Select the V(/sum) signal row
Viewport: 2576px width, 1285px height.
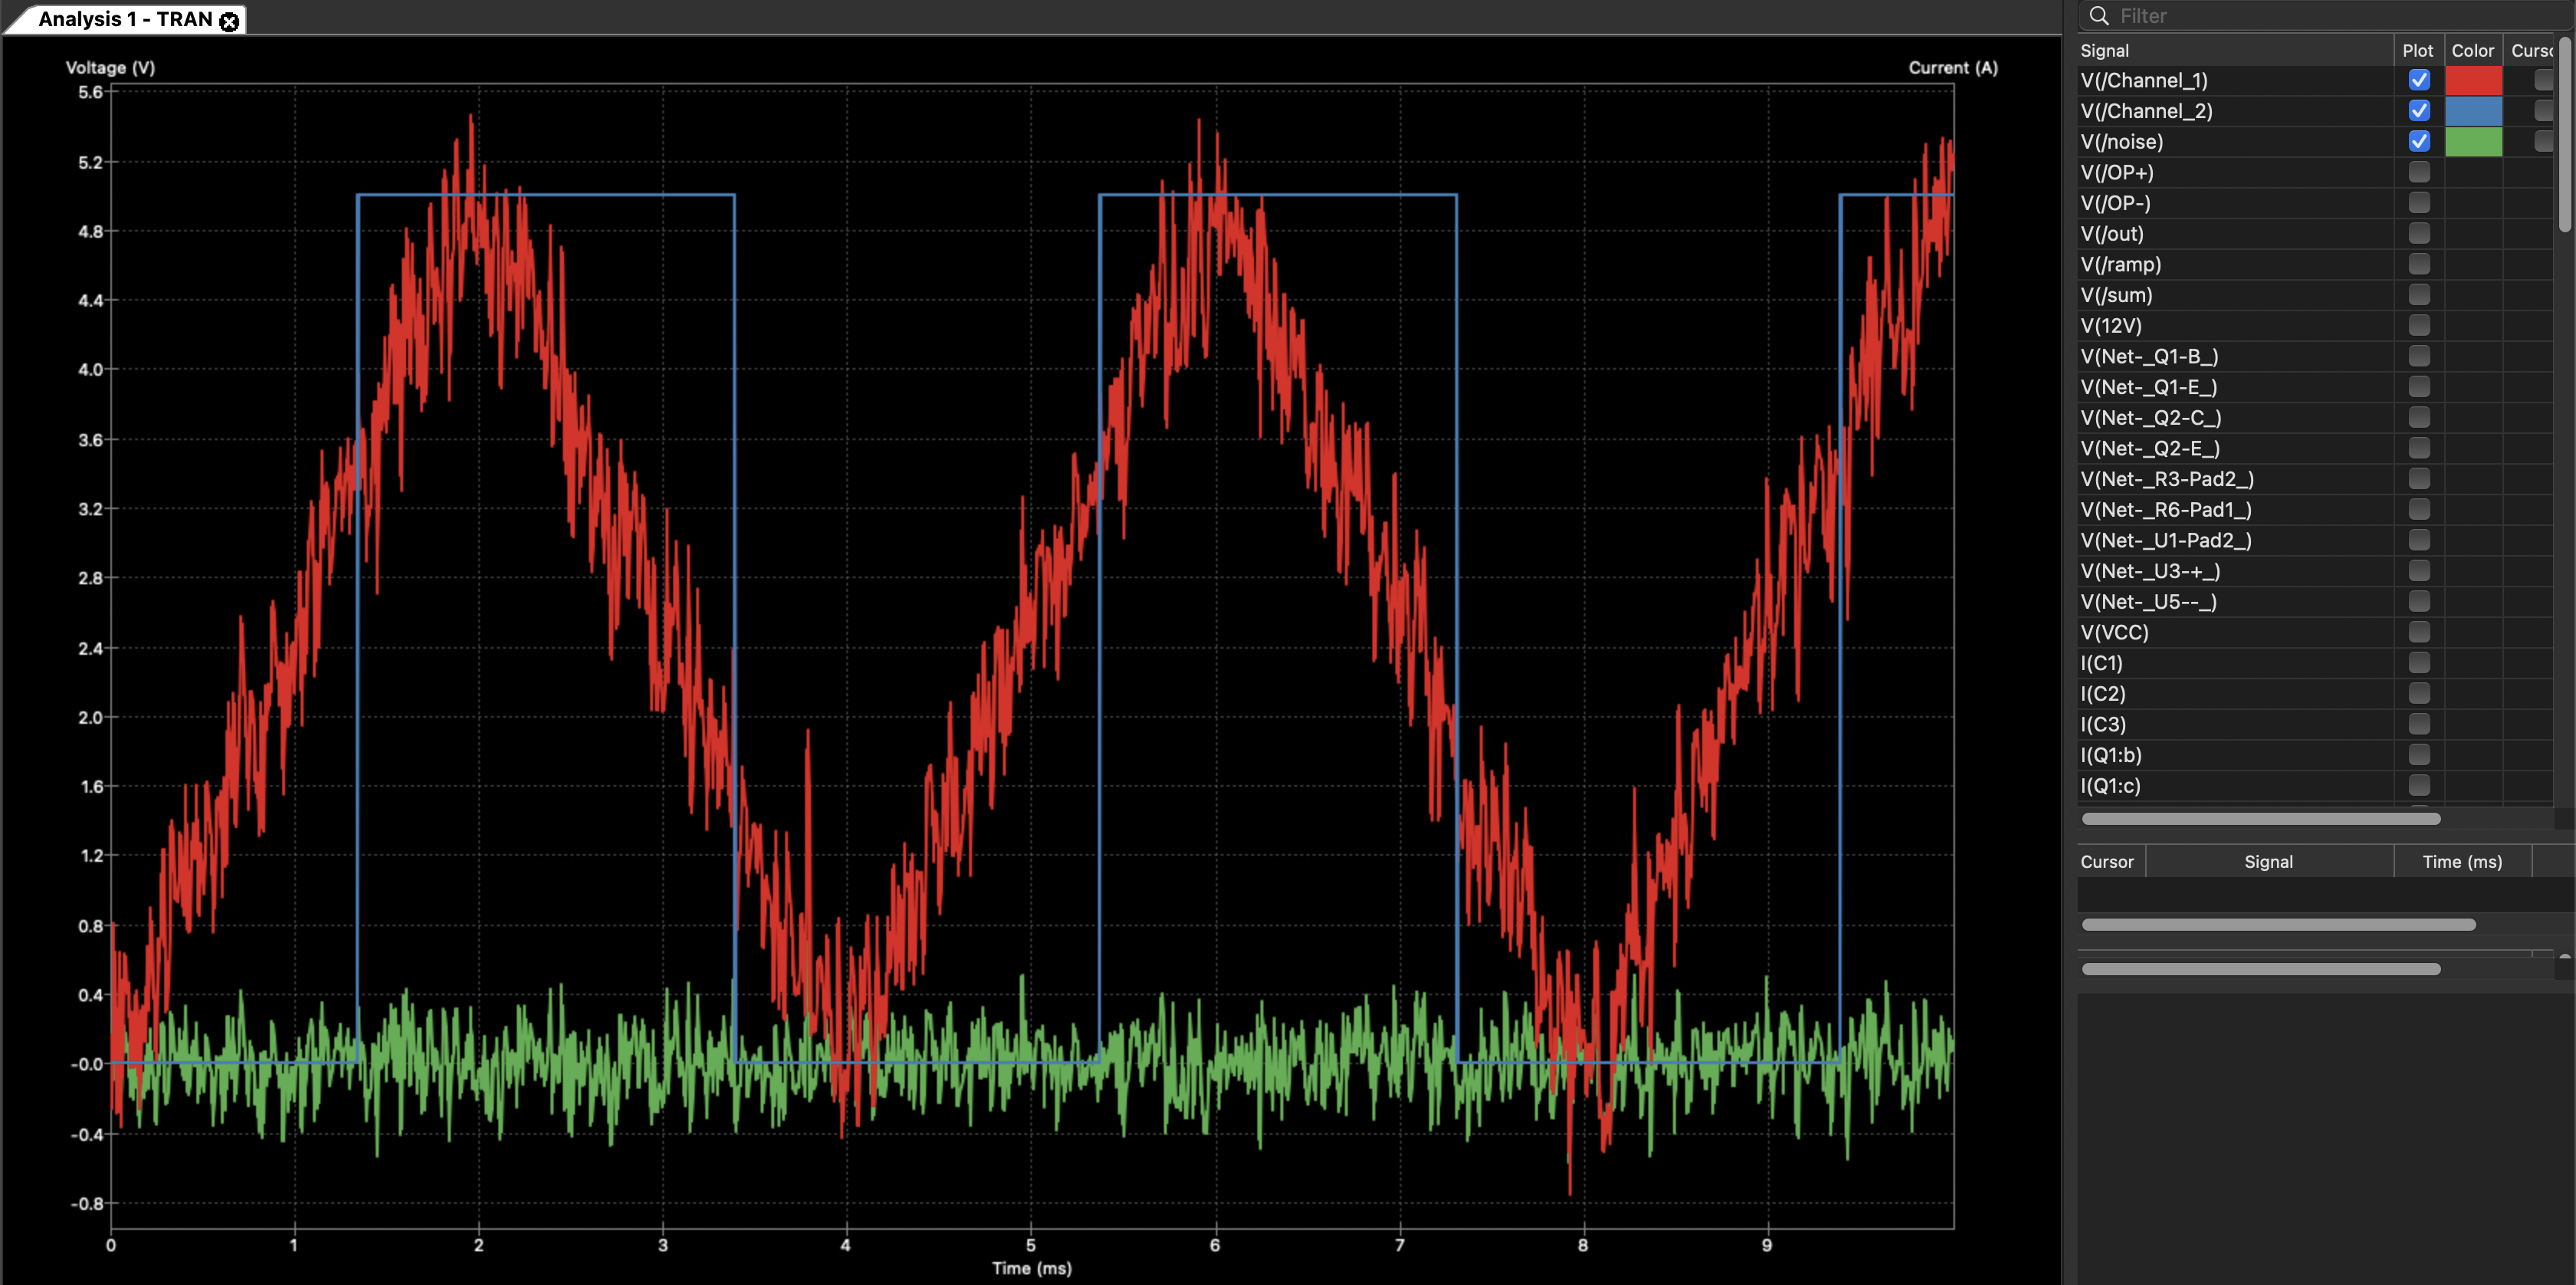pos(2116,295)
